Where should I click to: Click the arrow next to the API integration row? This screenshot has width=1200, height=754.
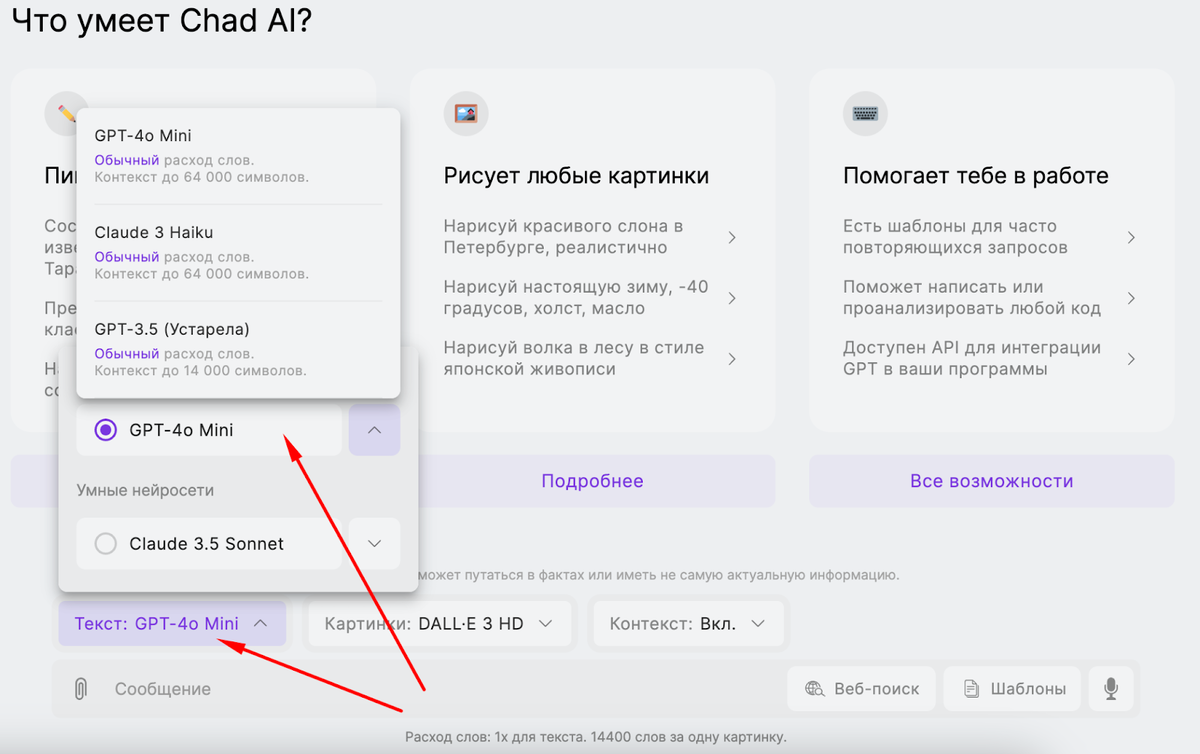pyautogui.click(x=1131, y=358)
